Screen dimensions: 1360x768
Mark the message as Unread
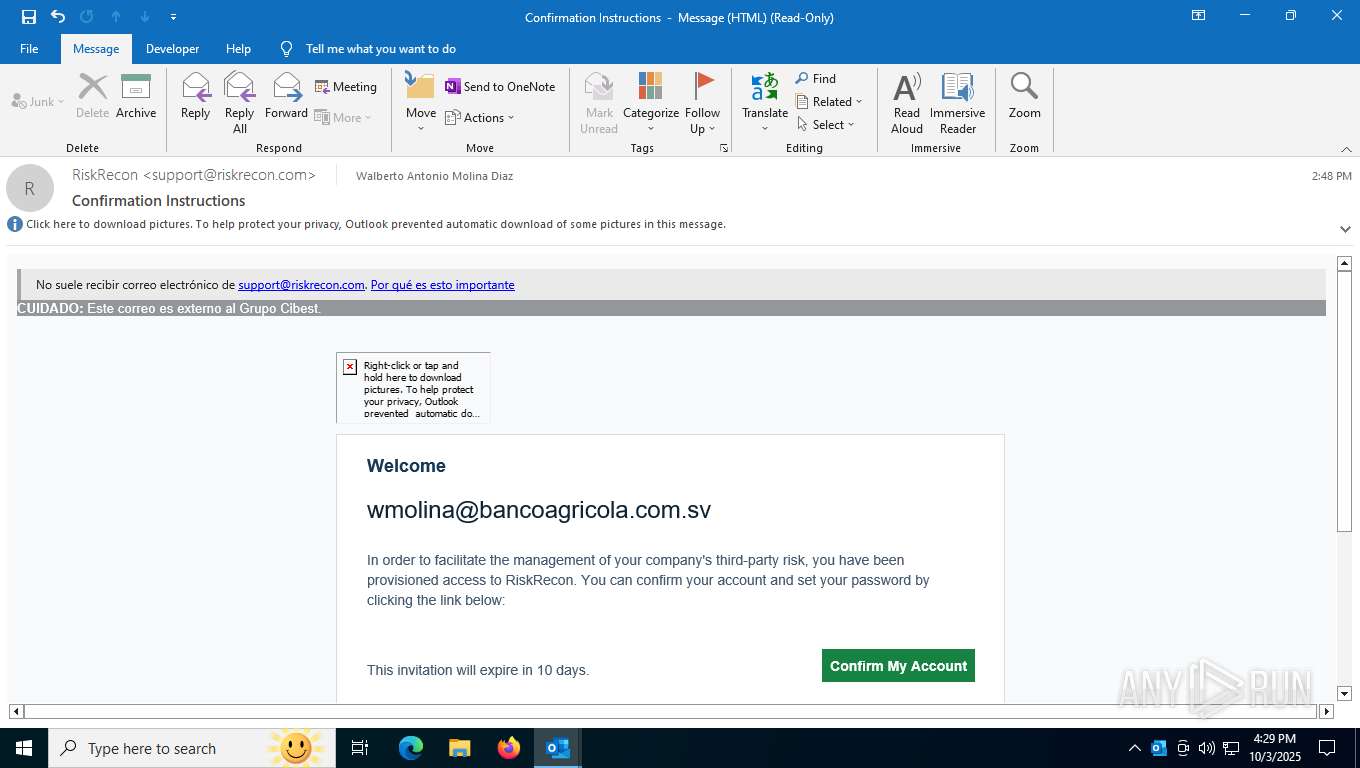tap(599, 102)
